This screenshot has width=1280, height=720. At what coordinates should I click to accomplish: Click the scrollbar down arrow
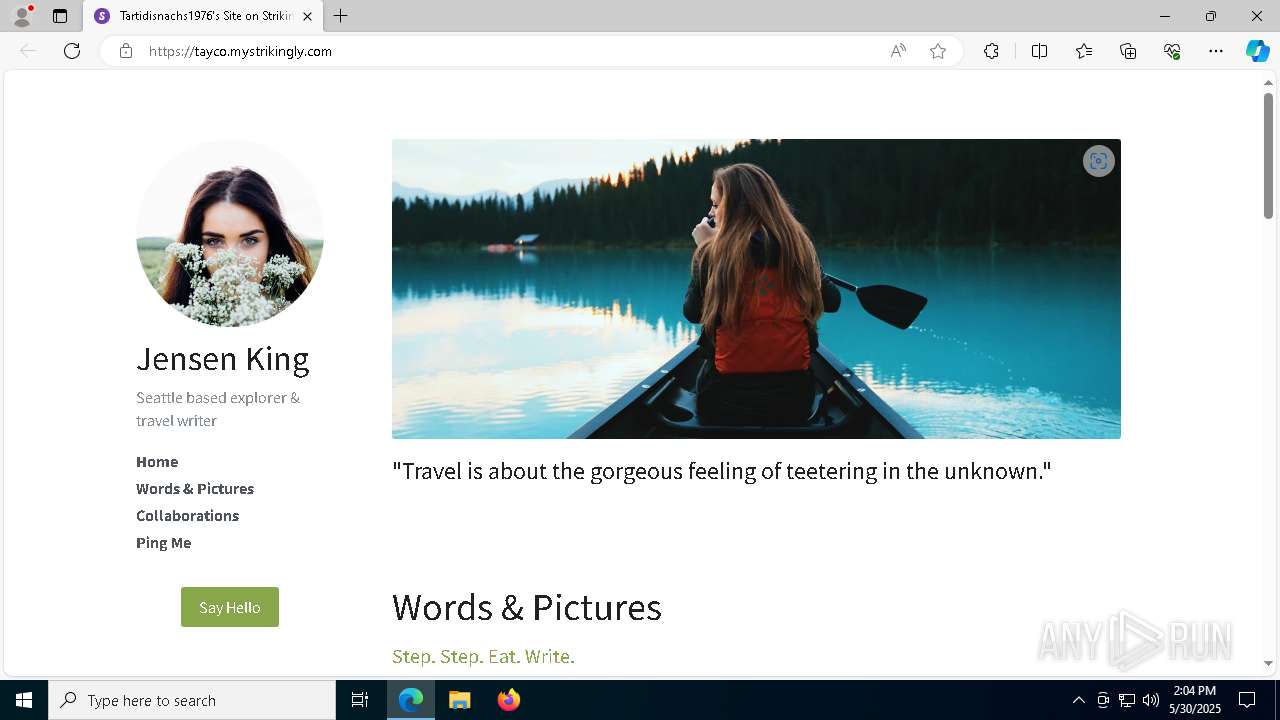[1268, 663]
